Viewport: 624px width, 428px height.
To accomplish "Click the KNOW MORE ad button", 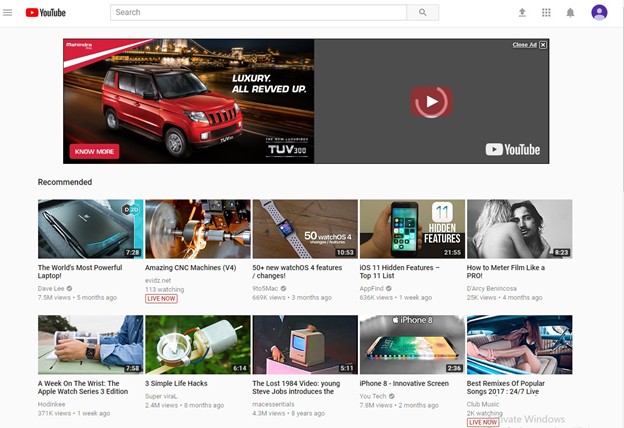I will coord(94,151).
